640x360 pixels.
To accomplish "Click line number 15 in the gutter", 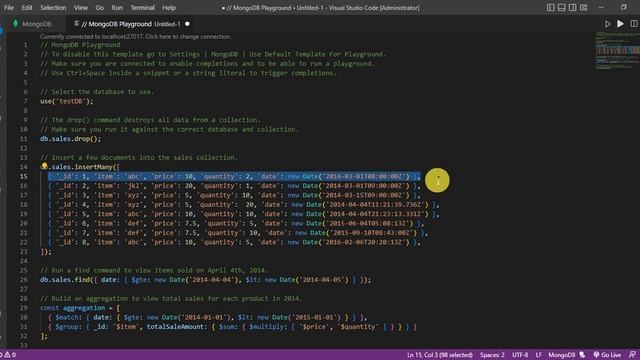I will [24, 176].
